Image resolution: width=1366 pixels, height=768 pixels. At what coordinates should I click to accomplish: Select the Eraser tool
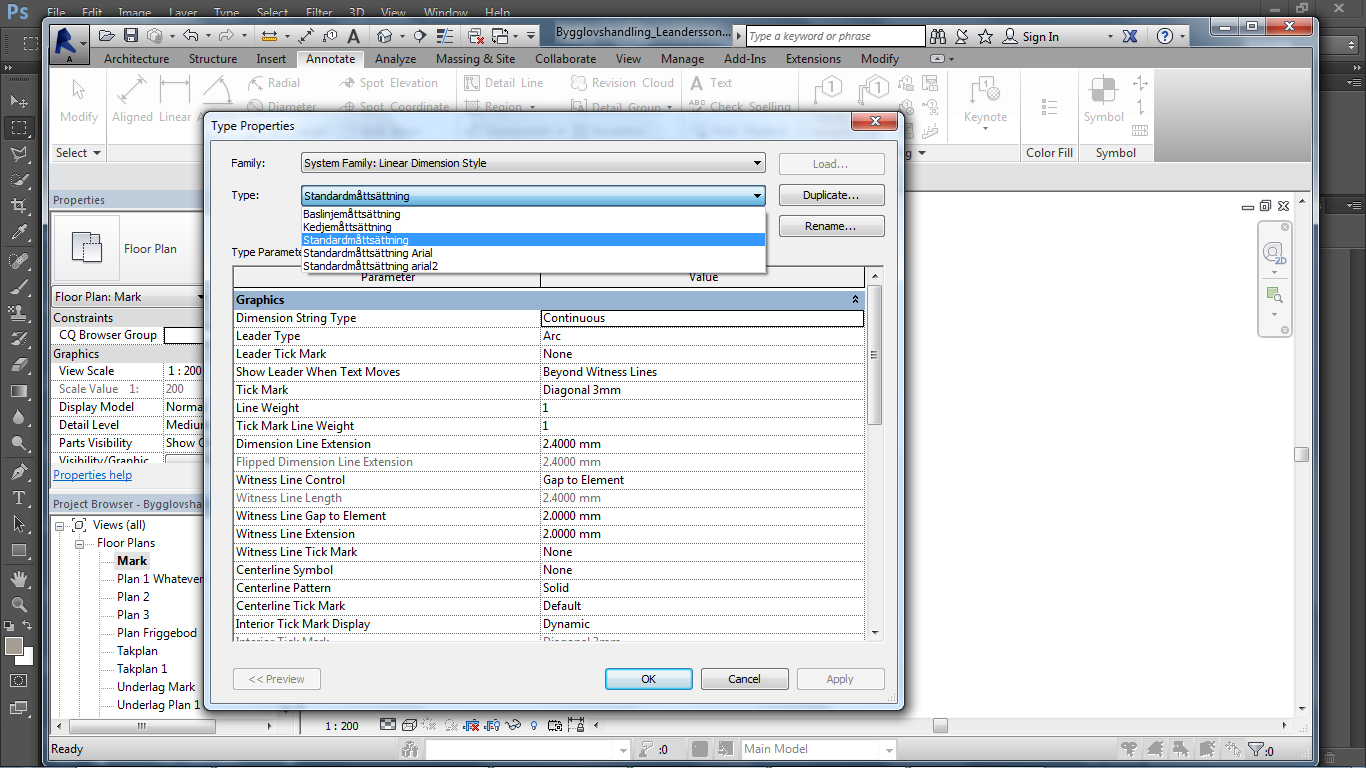coord(19,365)
